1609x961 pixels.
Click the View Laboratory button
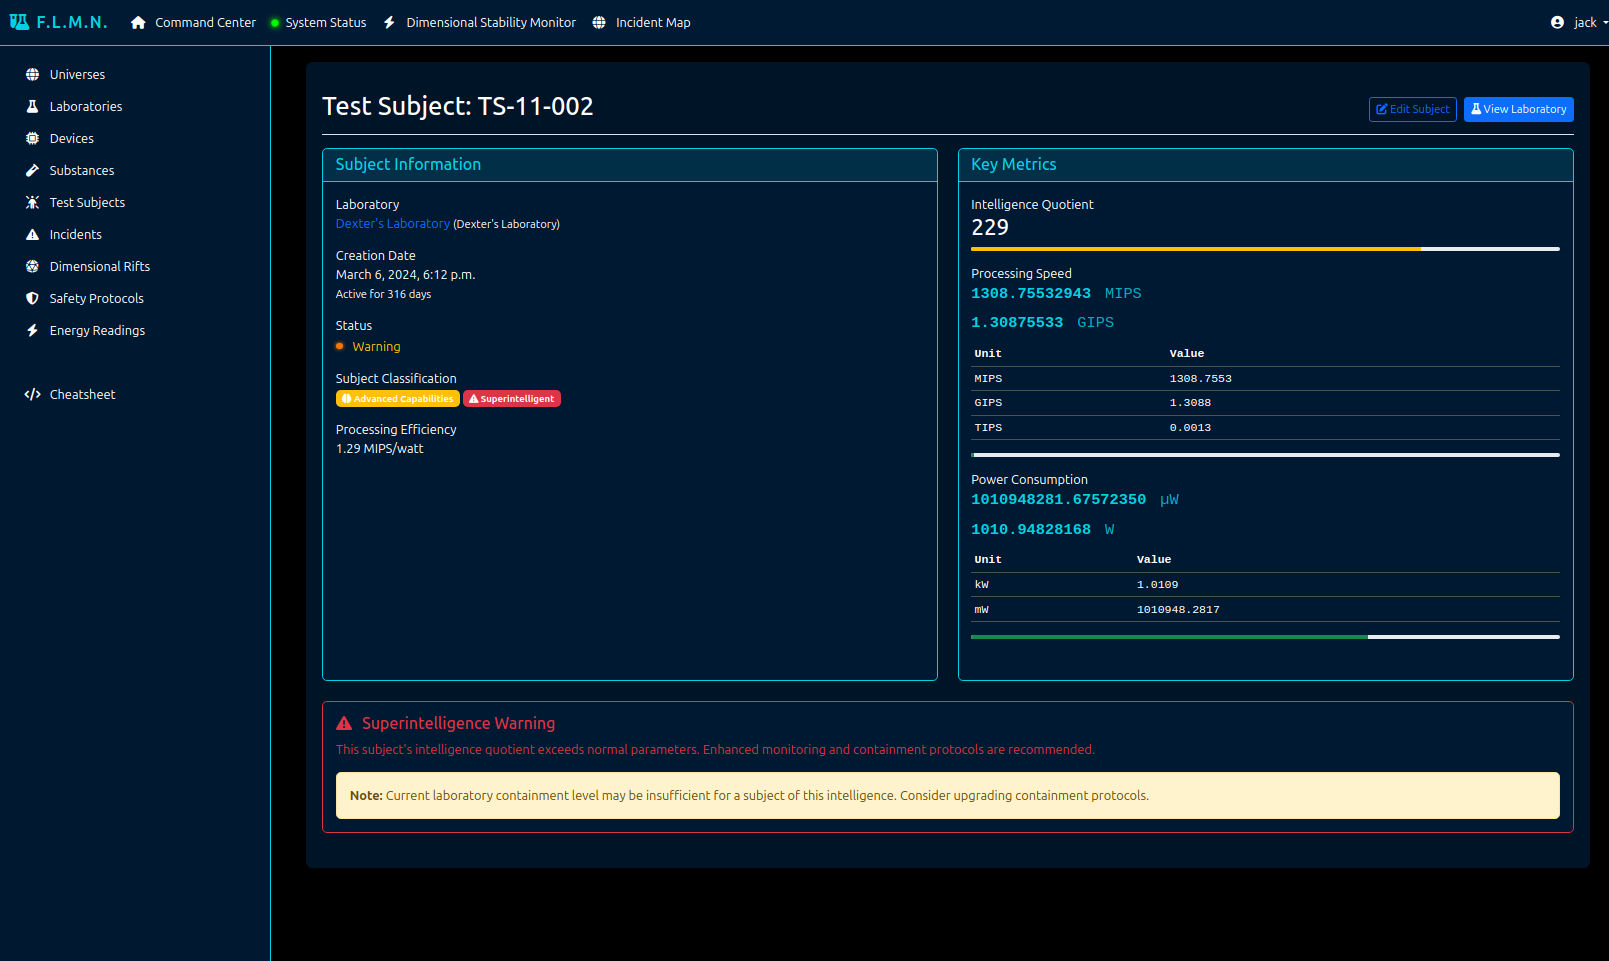(x=1518, y=109)
